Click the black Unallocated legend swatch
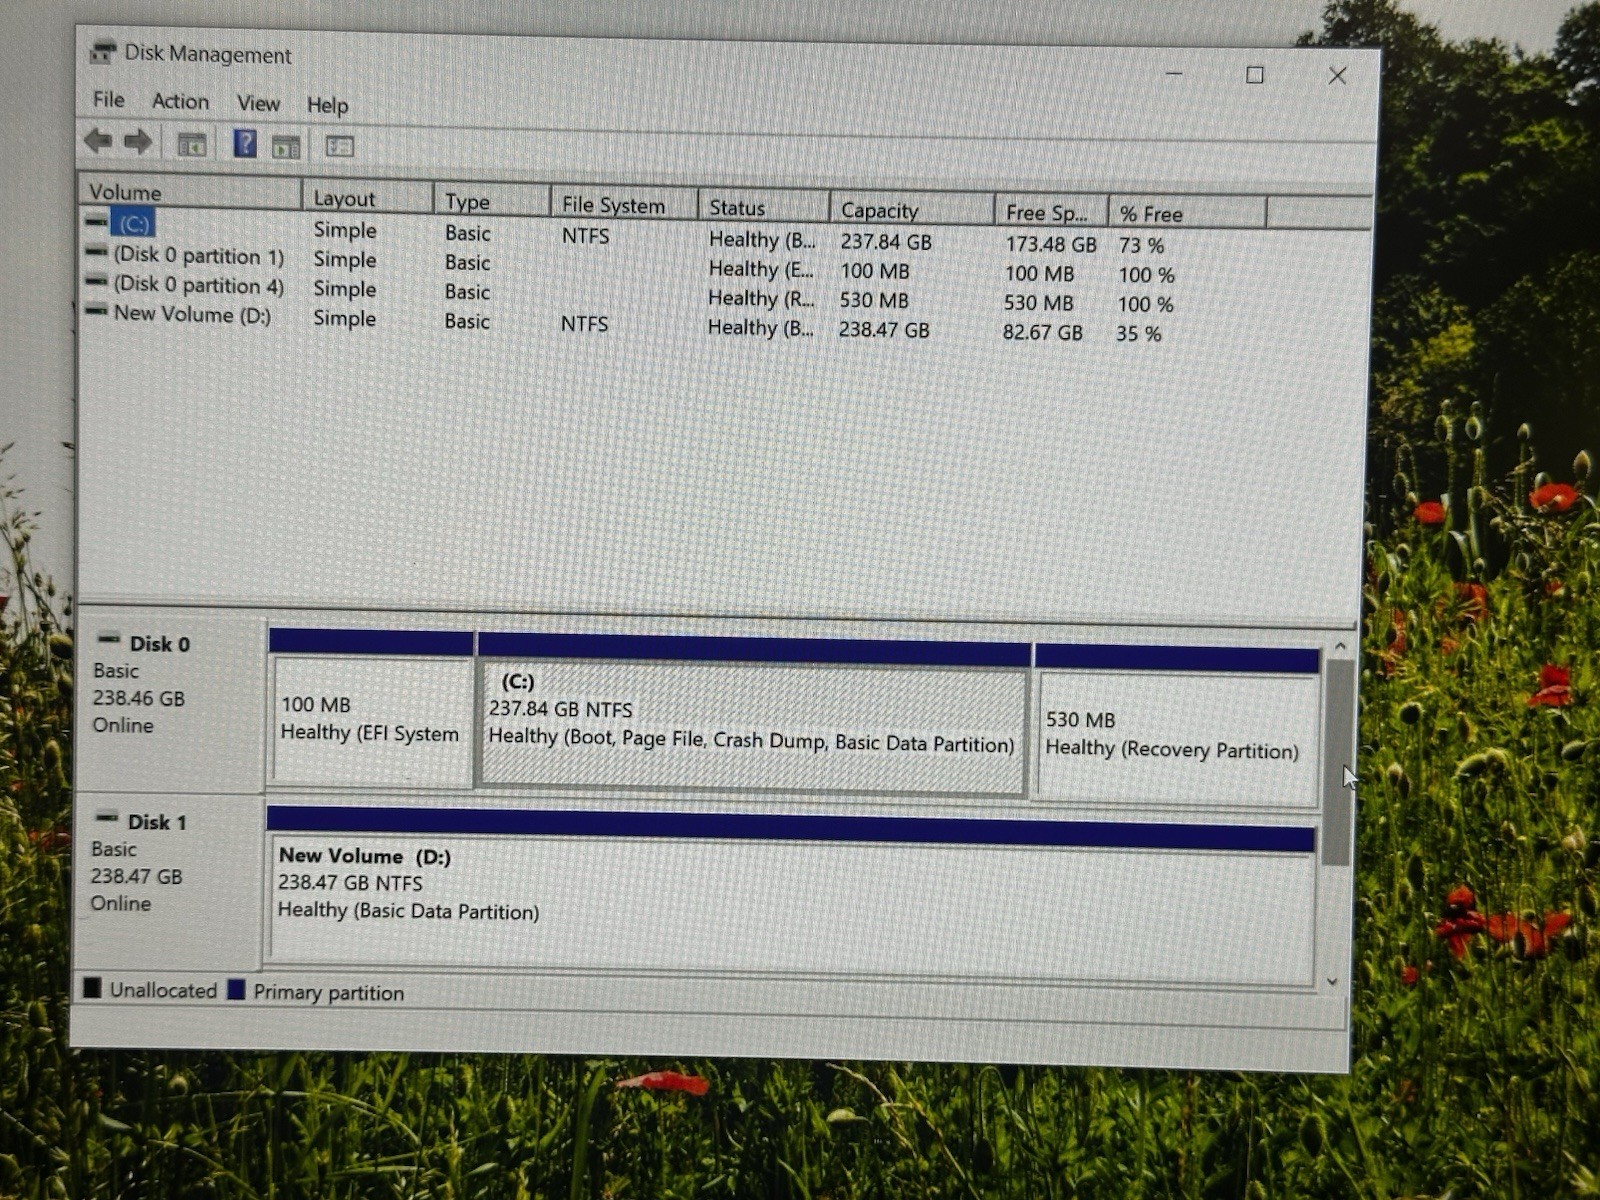The image size is (1600, 1200). pyautogui.click(x=92, y=988)
